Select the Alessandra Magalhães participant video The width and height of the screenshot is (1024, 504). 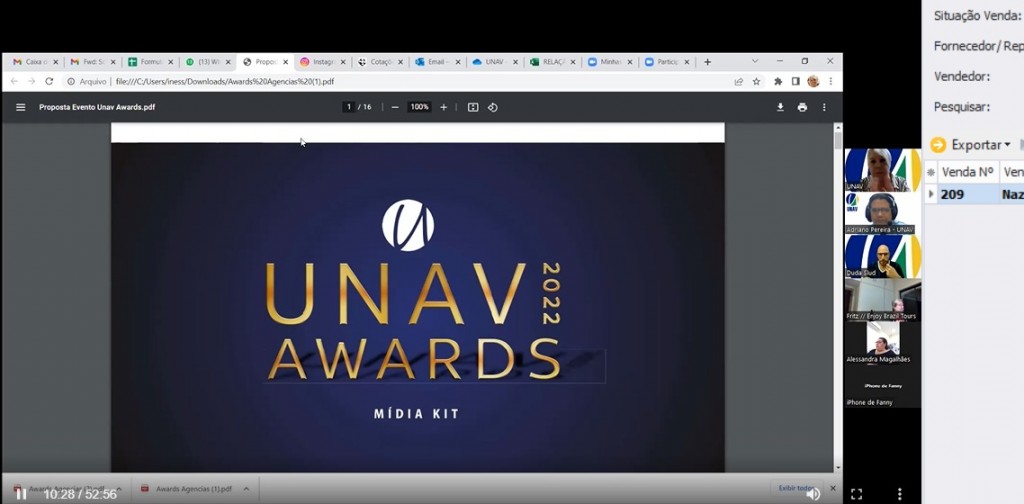pyautogui.click(x=882, y=343)
